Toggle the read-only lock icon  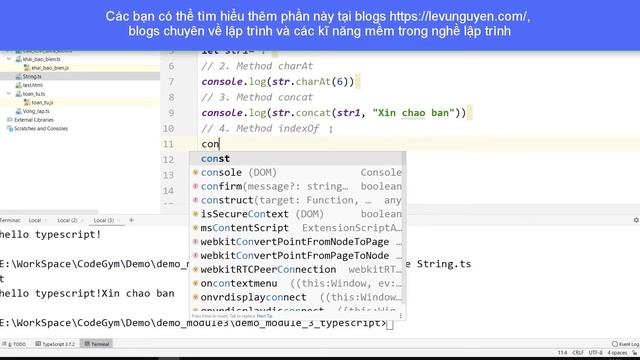(x=635, y=353)
